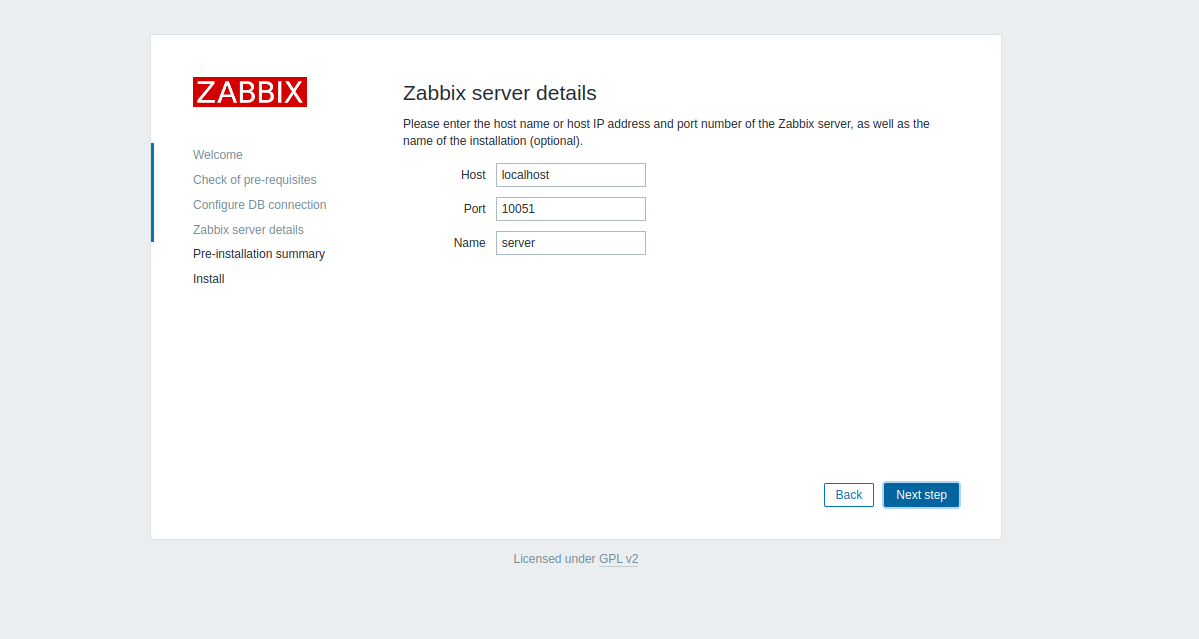Click the Name field containing server
1199x639 pixels.
570,243
